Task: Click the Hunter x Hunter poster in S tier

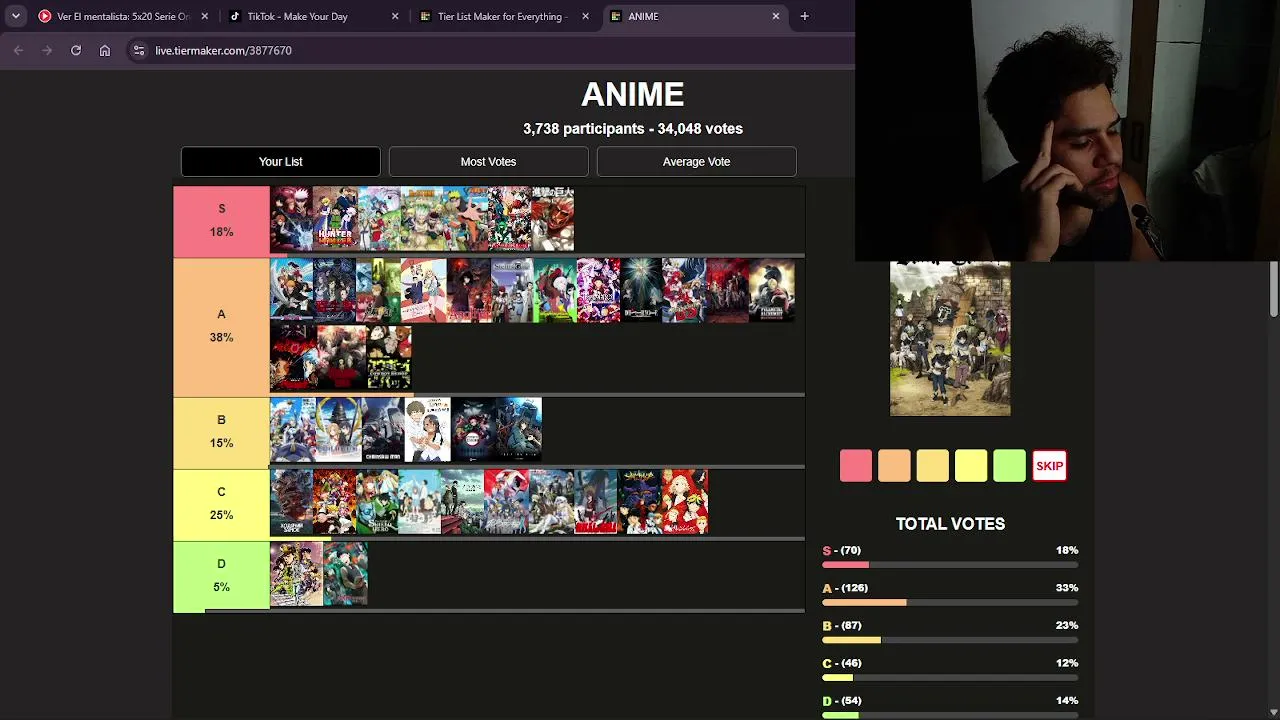Action: click(335, 219)
